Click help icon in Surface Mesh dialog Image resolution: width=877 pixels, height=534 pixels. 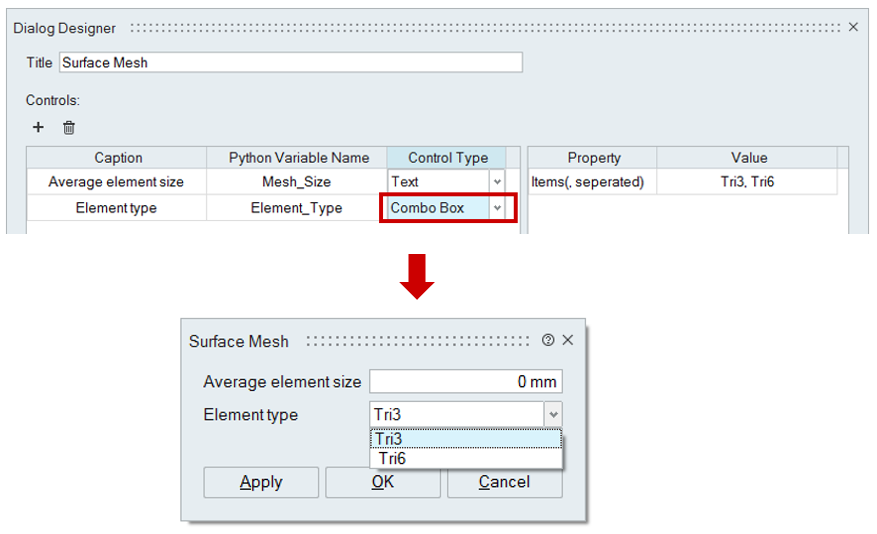tap(548, 340)
